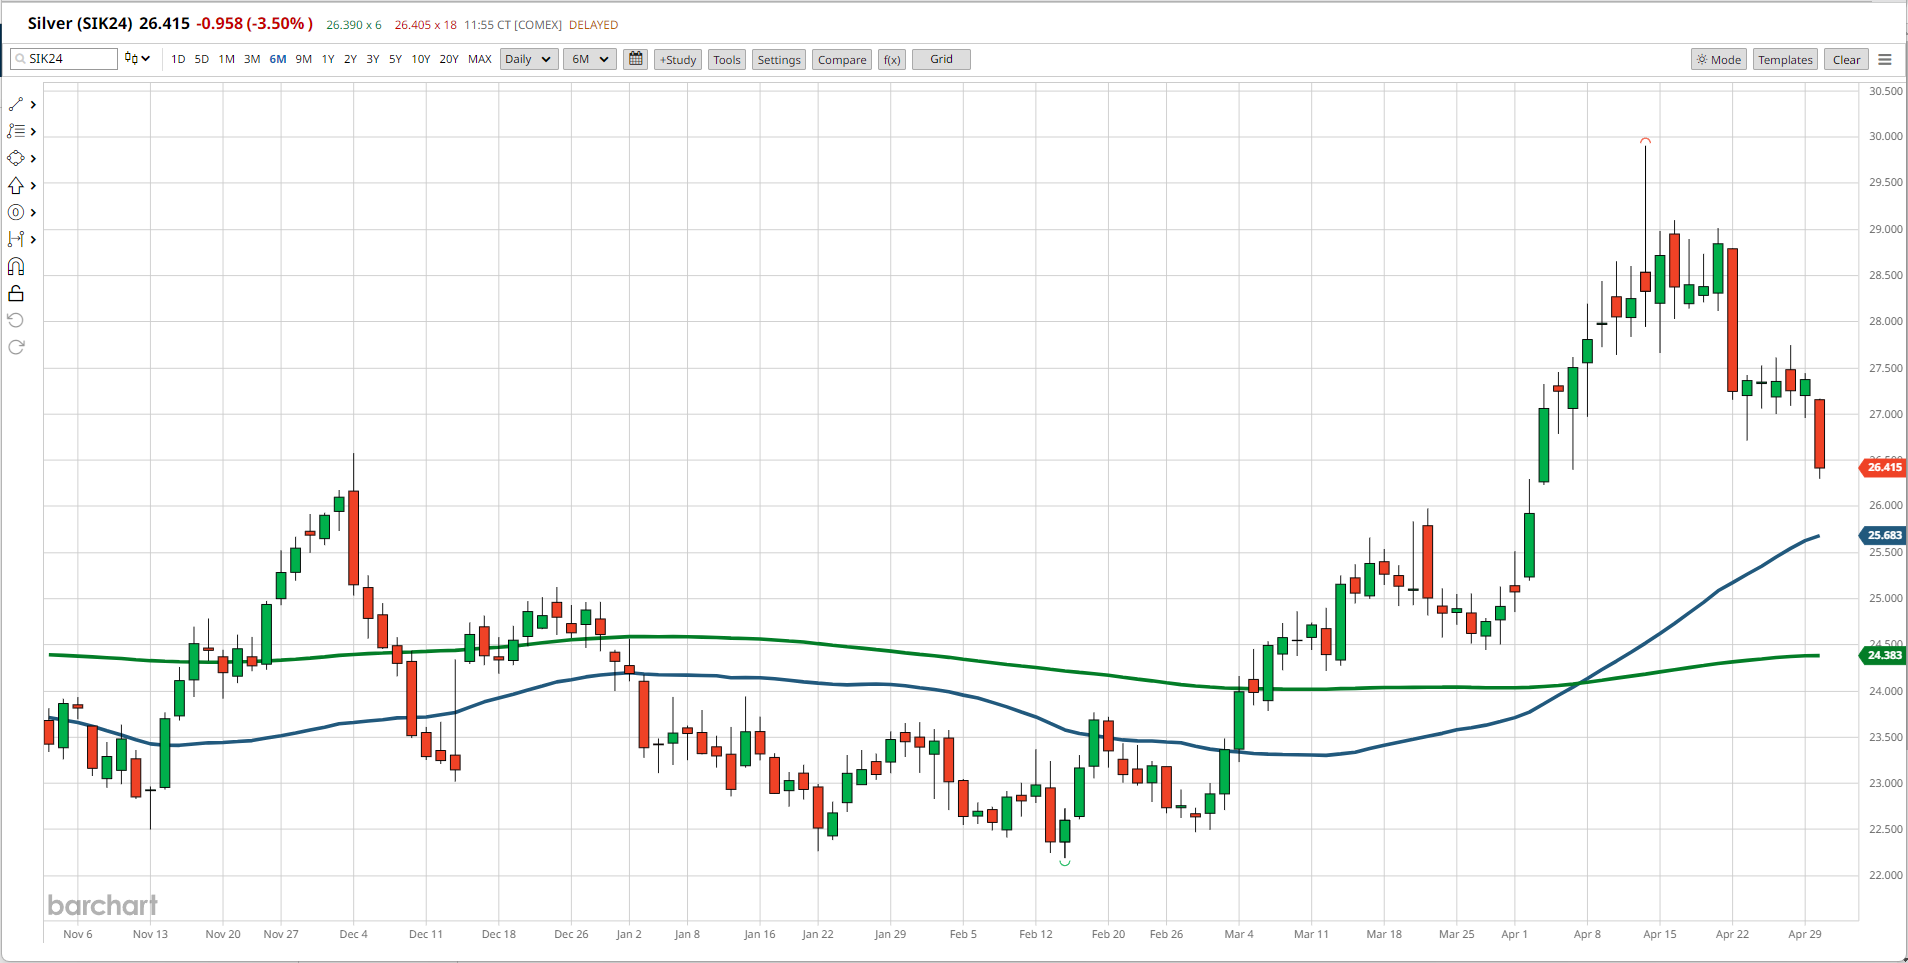Switch range to 20Y
Screen dimensions: 1908x963
click(449, 59)
